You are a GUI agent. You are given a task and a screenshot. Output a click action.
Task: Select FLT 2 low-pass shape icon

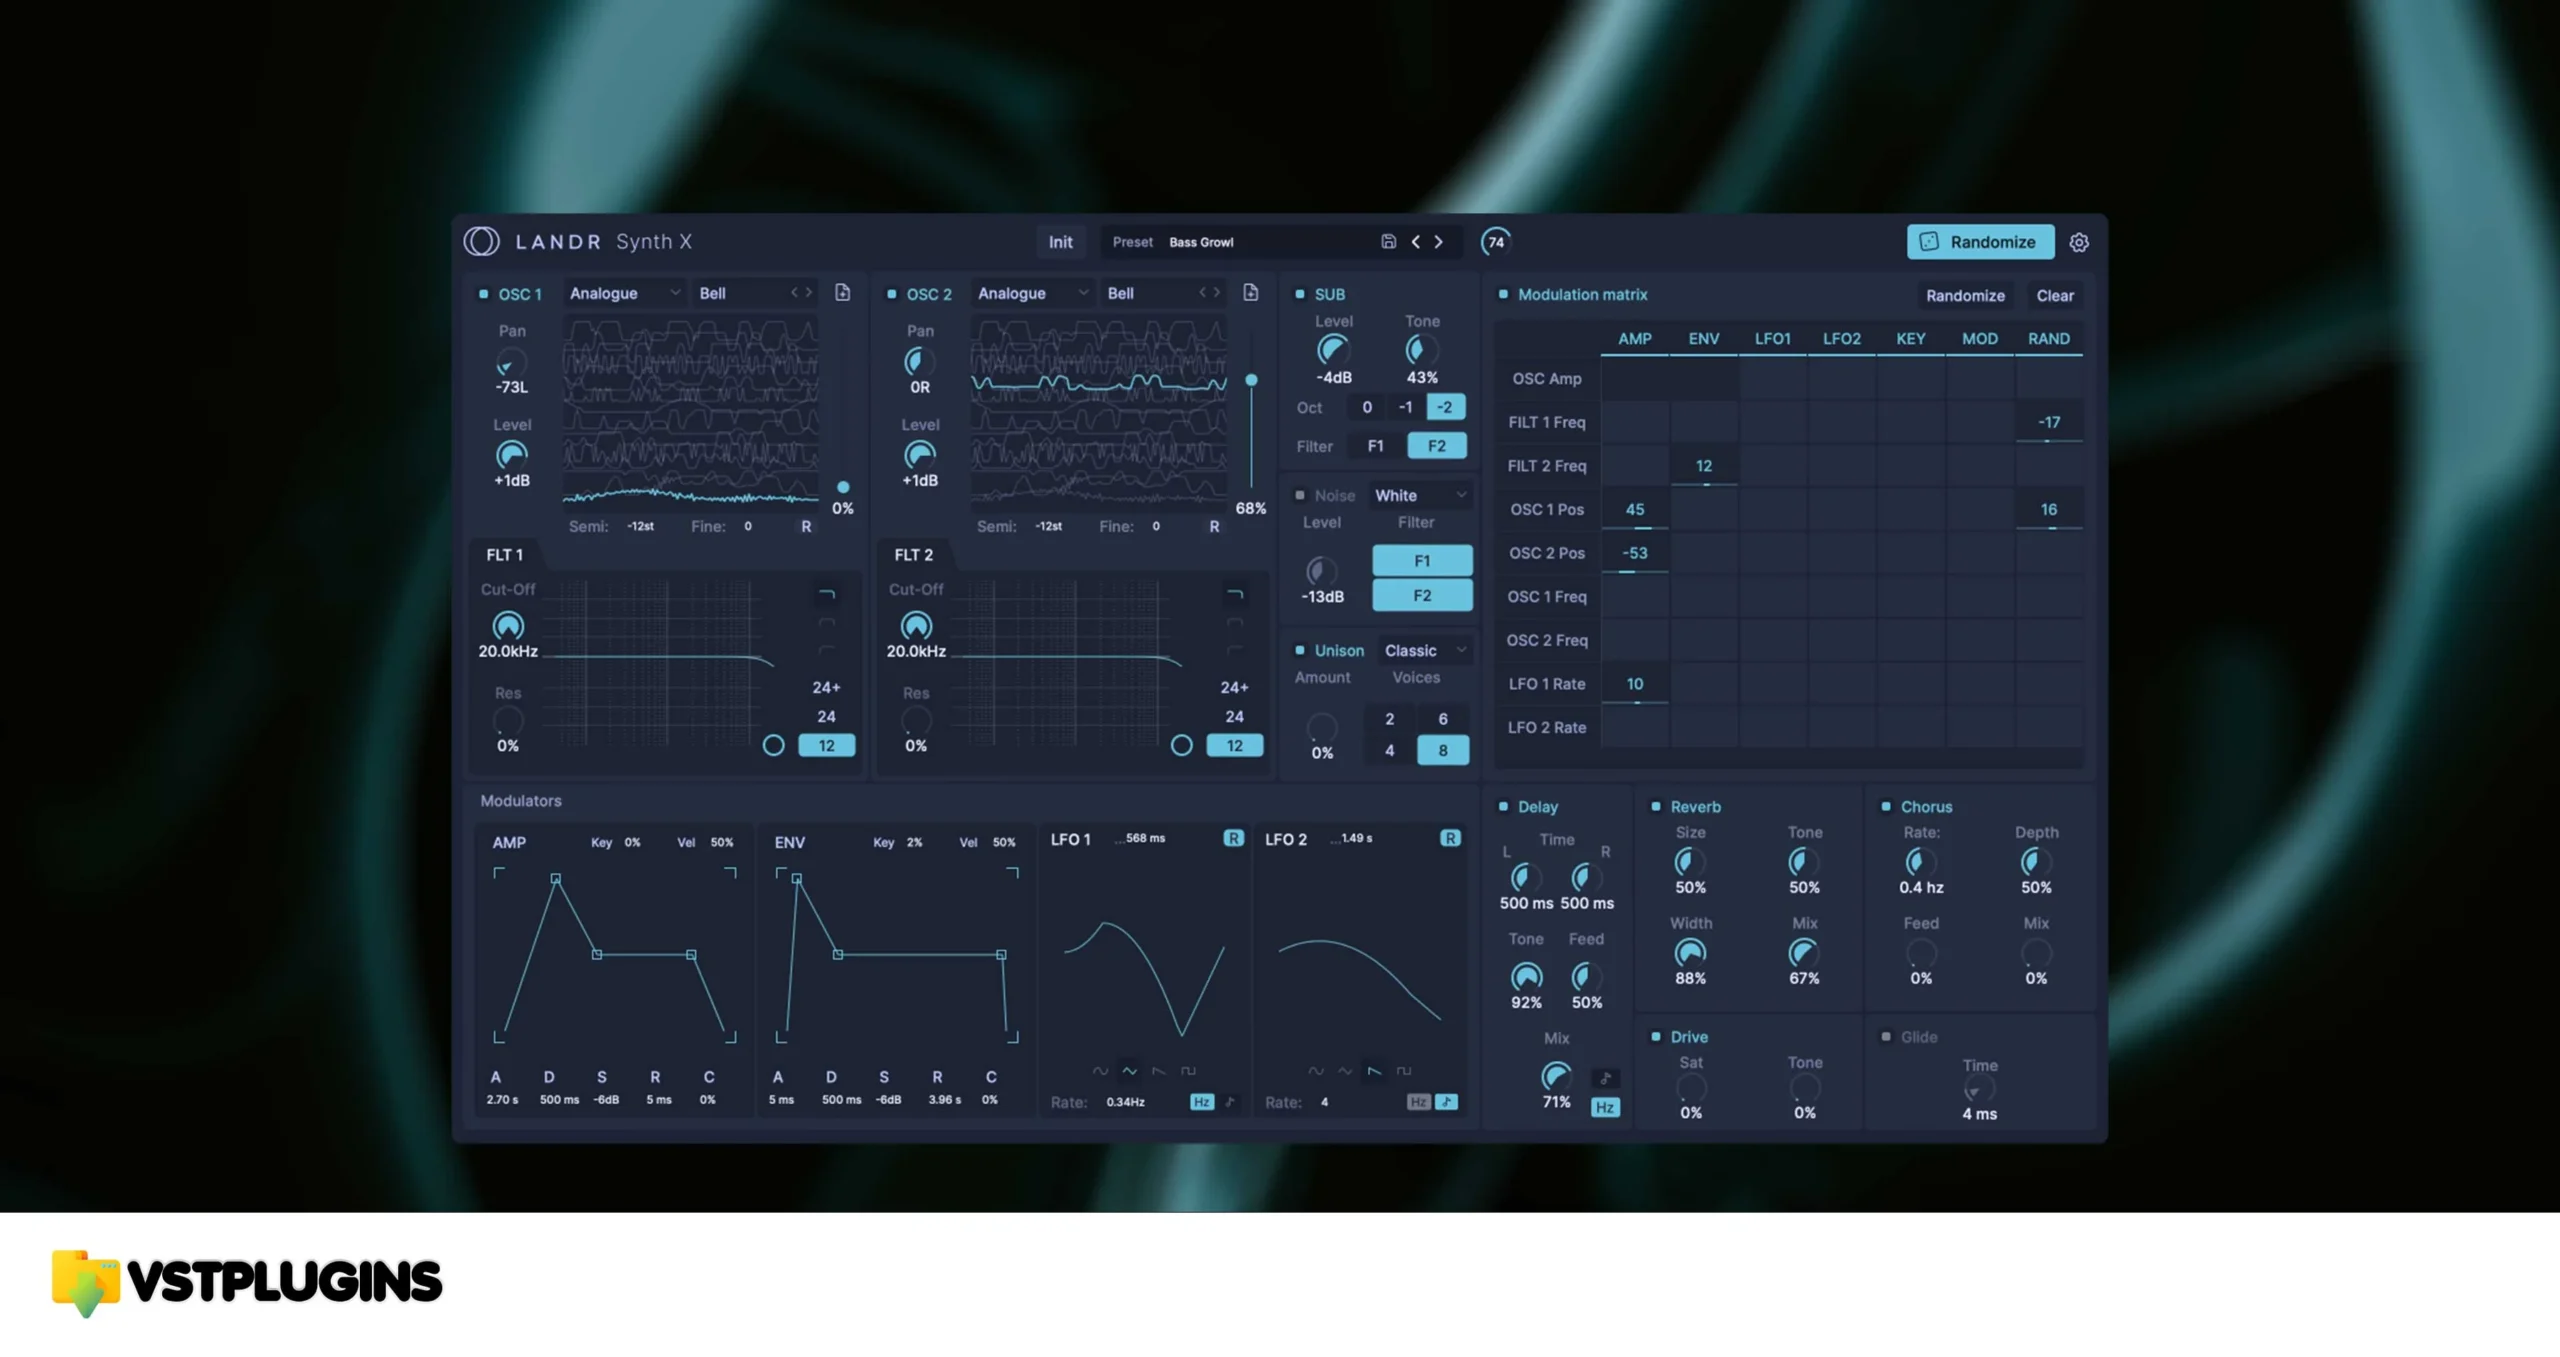1235,595
